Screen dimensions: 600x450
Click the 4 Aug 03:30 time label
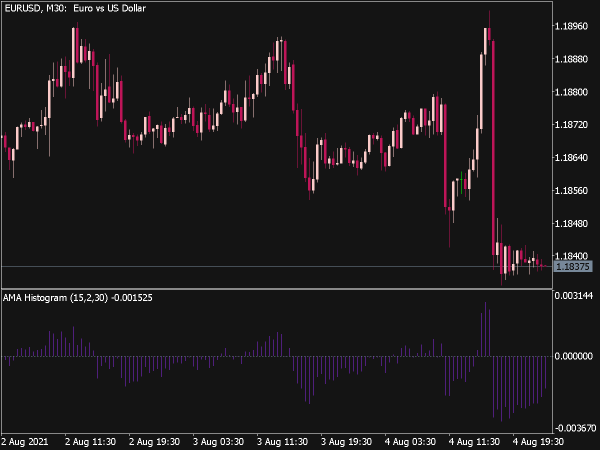pos(410,442)
